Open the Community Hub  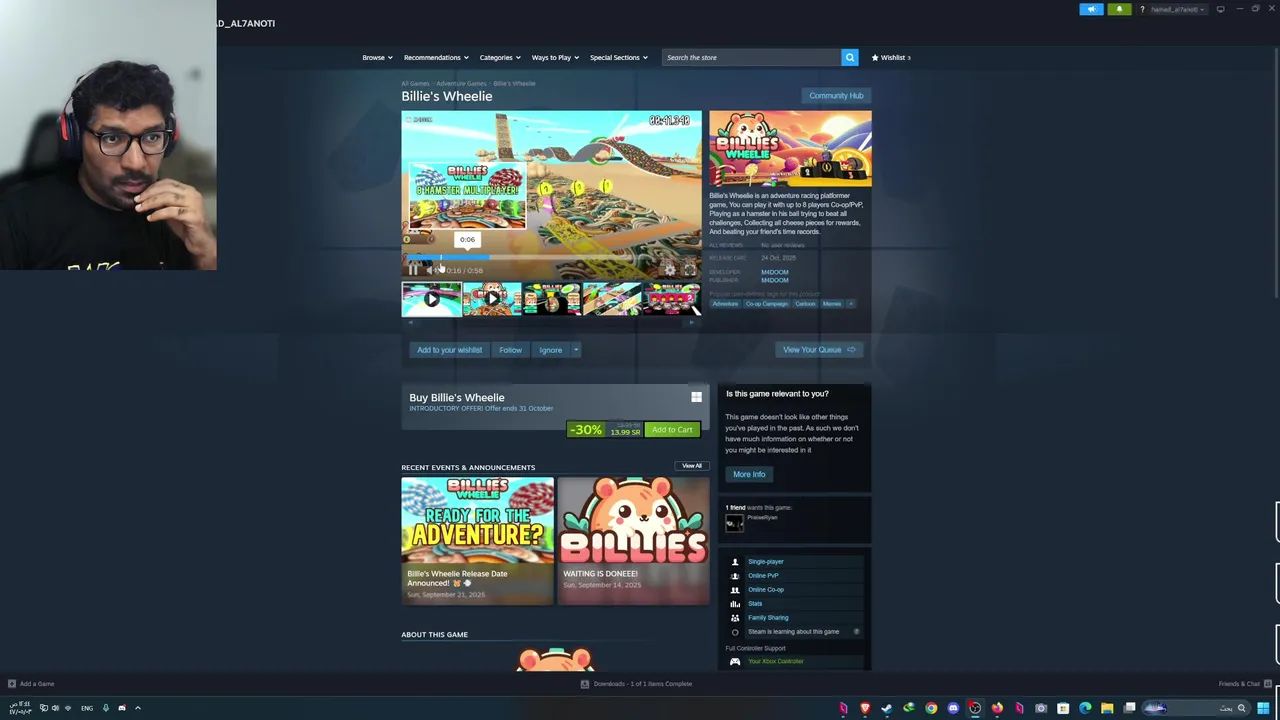coord(836,95)
